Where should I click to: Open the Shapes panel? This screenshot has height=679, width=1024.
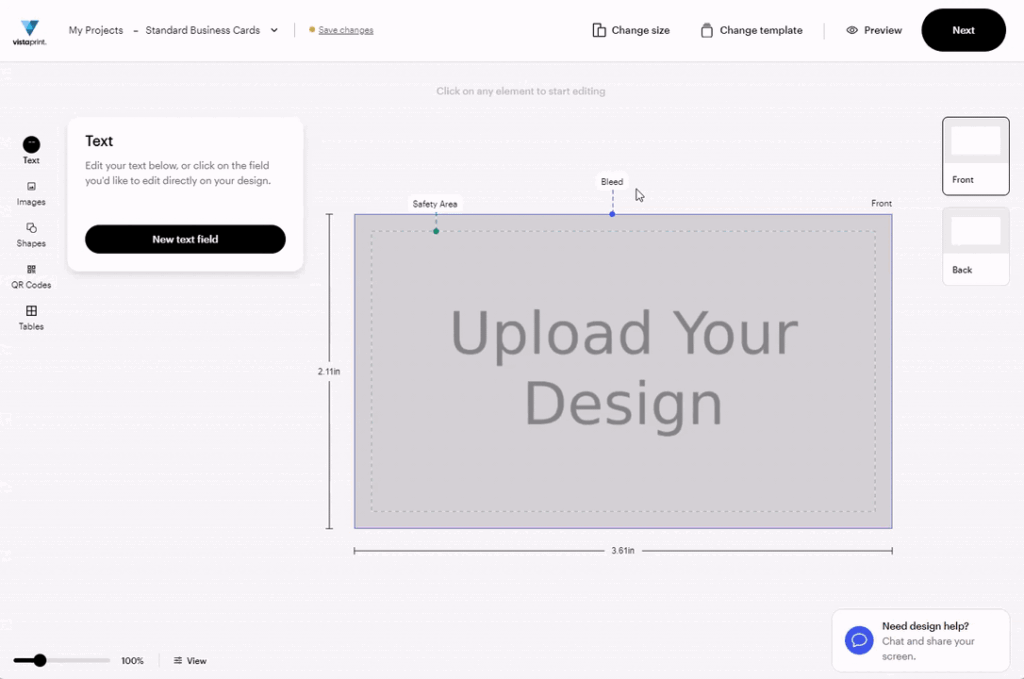pos(31,235)
